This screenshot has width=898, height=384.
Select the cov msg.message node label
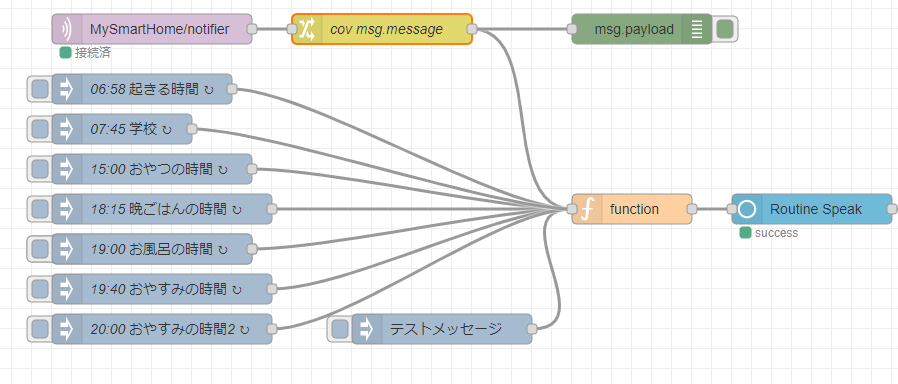click(x=387, y=29)
